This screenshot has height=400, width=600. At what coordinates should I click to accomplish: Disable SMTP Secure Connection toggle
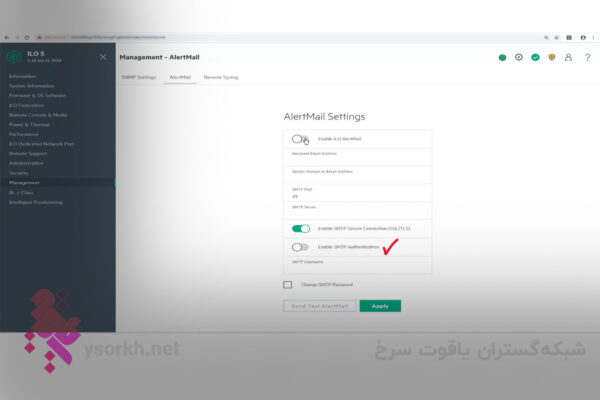tap(301, 229)
